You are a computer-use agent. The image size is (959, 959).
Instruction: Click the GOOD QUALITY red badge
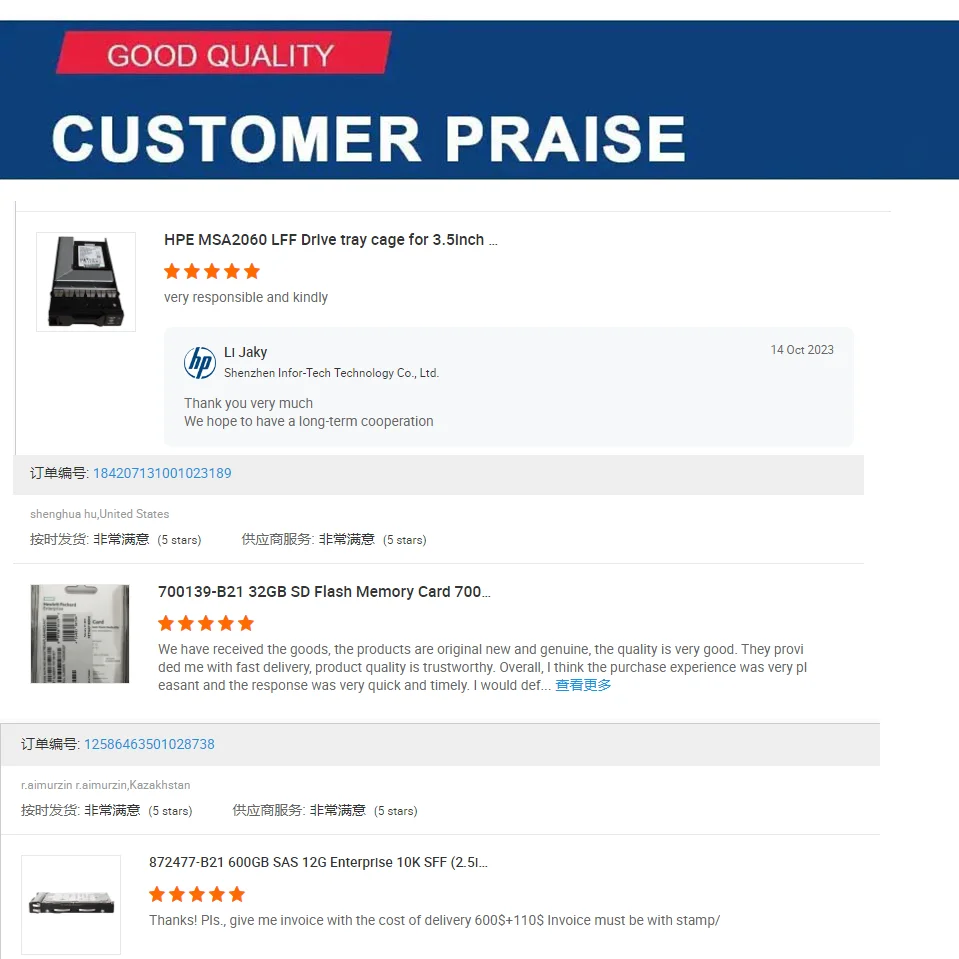222,54
